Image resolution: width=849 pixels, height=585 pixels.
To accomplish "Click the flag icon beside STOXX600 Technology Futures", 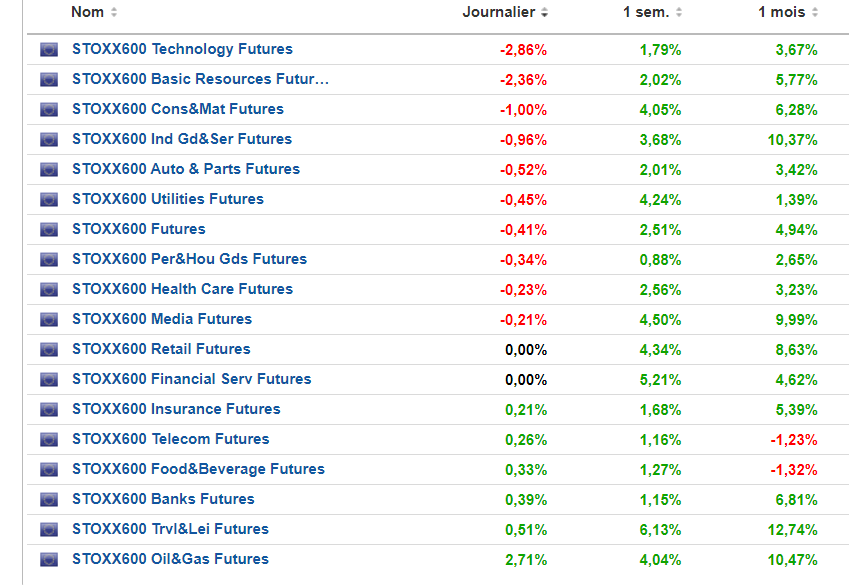I will [x=49, y=49].
